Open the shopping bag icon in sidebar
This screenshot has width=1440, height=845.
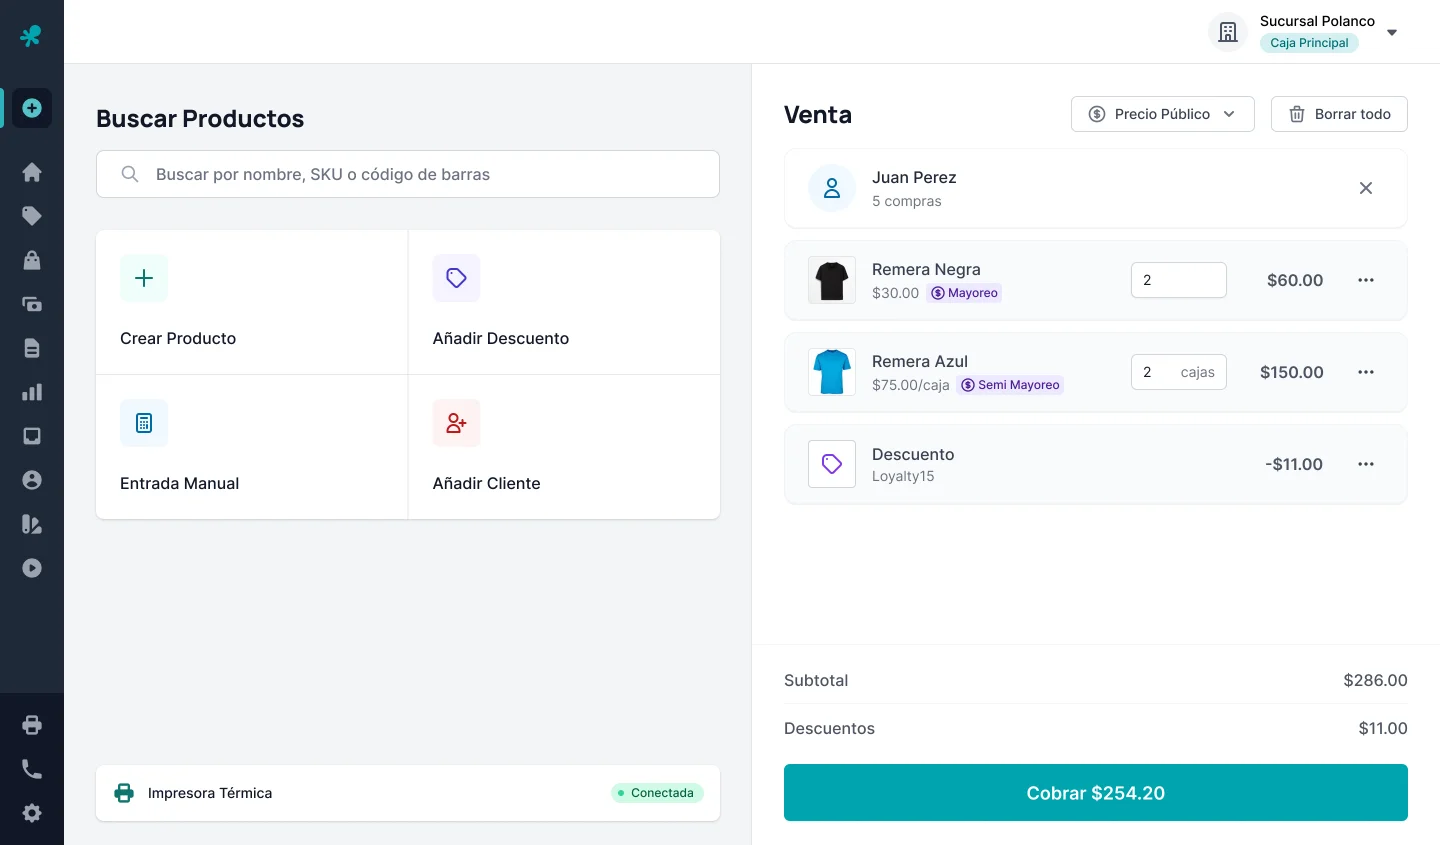[x=32, y=260]
